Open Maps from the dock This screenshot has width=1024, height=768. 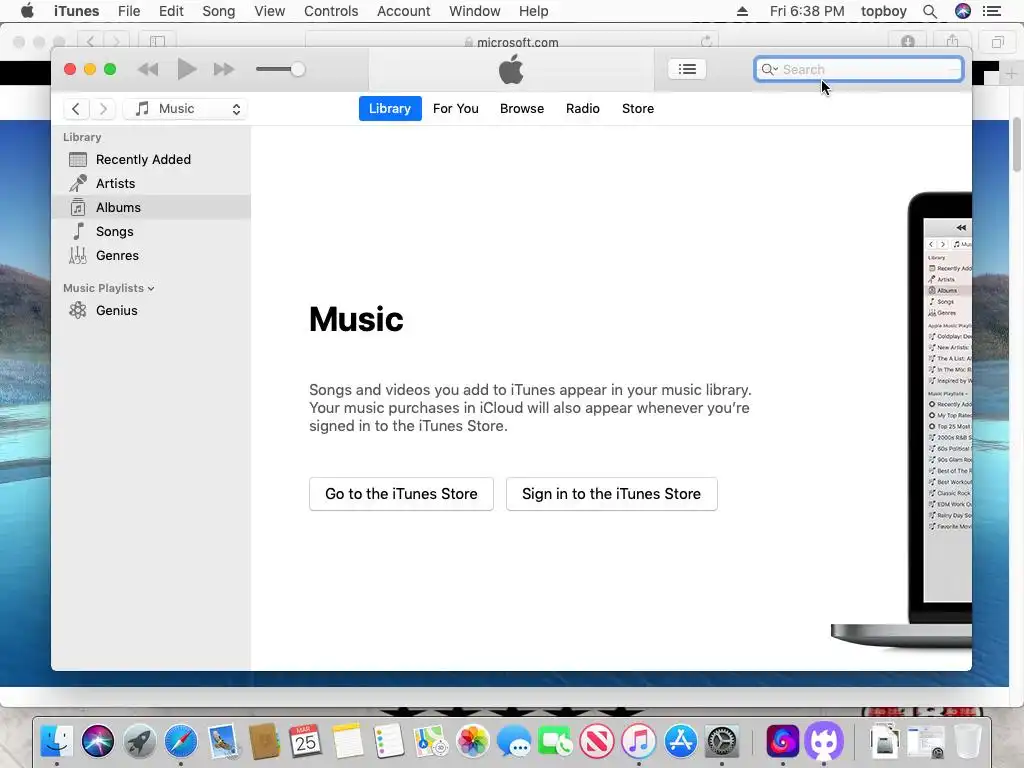pyautogui.click(x=430, y=741)
